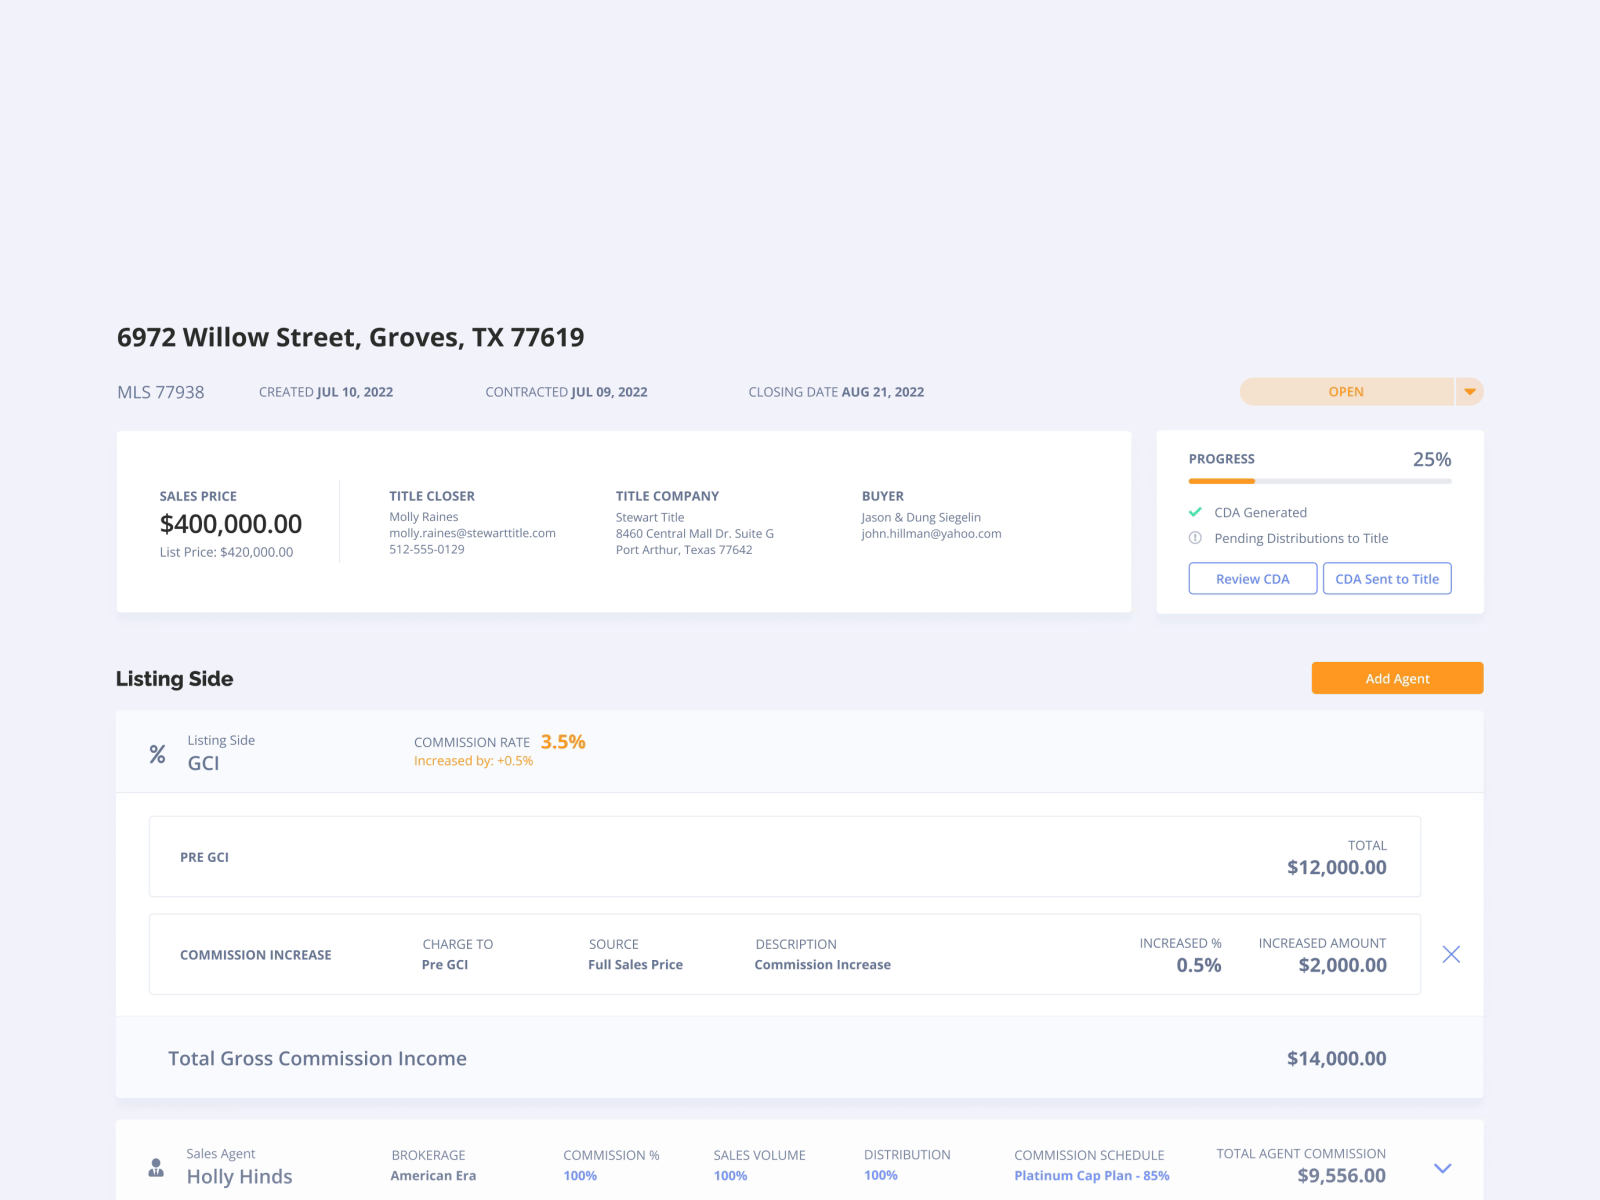Image resolution: width=1600 pixels, height=1200 pixels.
Task: Click the List Price: $420,000.00 text
Action: click(x=226, y=552)
